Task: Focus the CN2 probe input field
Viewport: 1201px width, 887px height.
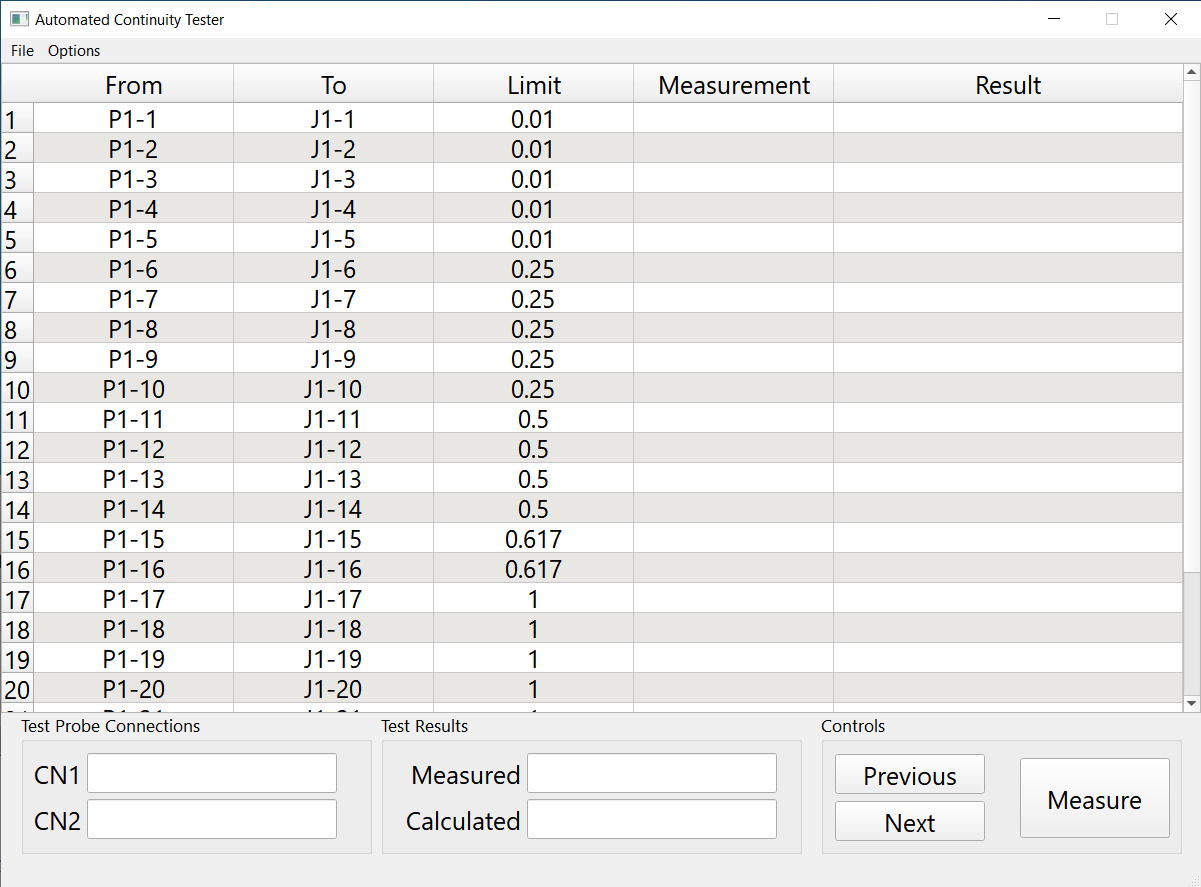Action: click(212, 819)
